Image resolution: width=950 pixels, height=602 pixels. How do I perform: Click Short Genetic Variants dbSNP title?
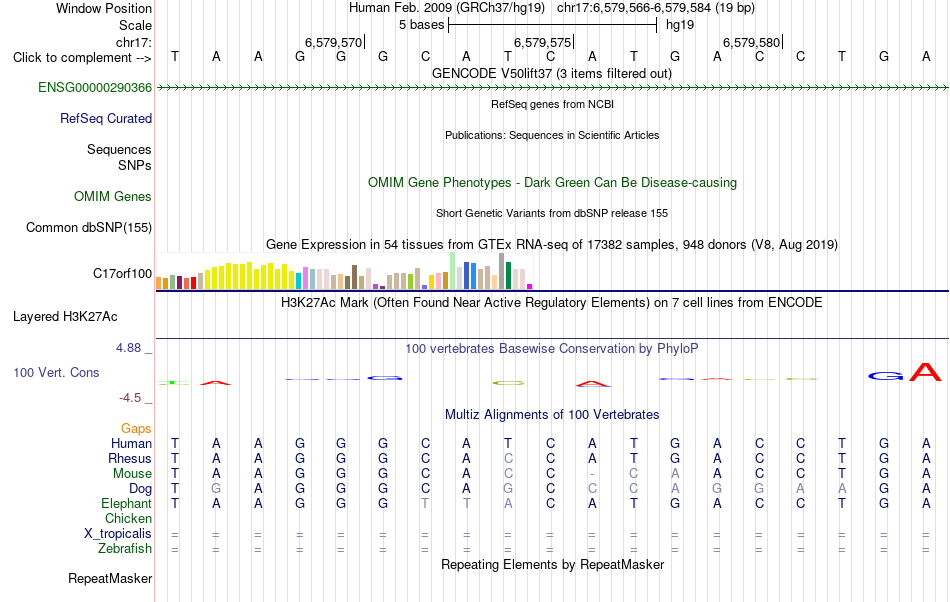552,213
